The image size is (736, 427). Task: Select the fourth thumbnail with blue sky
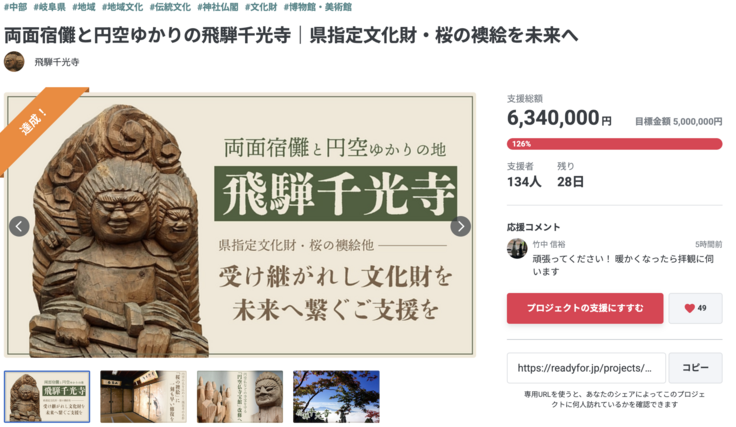point(336,396)
